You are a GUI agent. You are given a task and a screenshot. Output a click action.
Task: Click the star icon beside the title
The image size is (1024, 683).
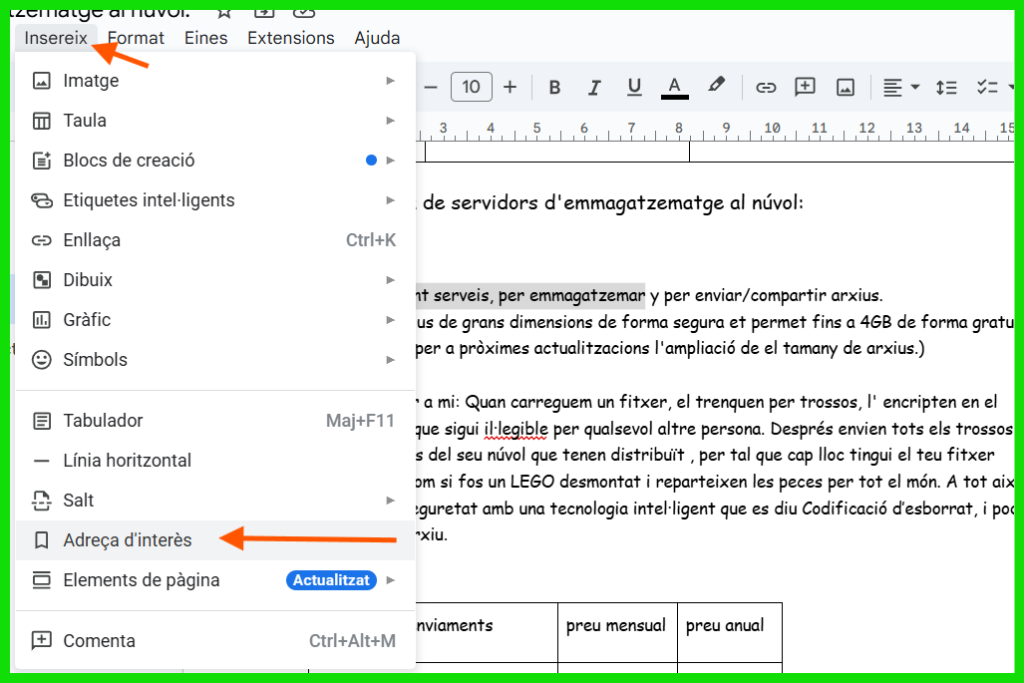pyautogui.click(x=224, y=10)
